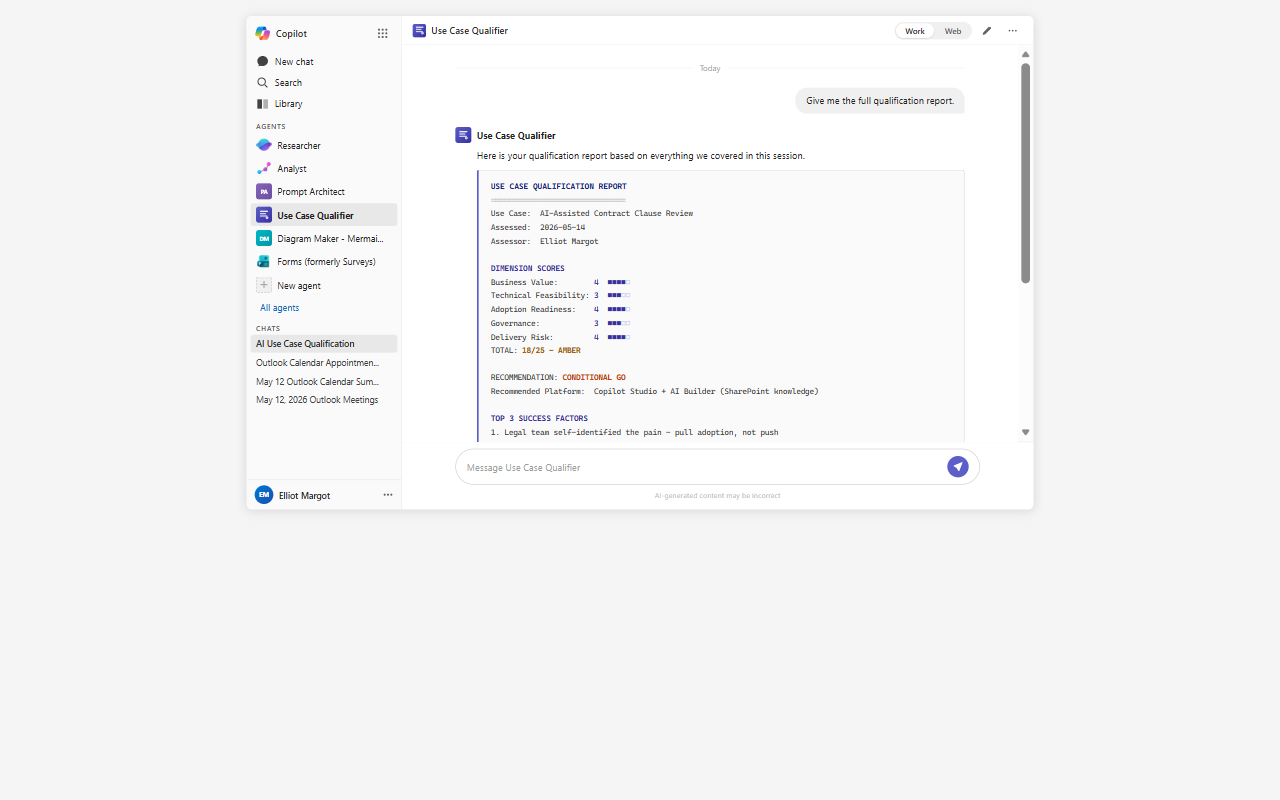The height and width of the screenshot is (800, 1280).
Task: Send the message with arrow button
Action: [x=958, y=467]
